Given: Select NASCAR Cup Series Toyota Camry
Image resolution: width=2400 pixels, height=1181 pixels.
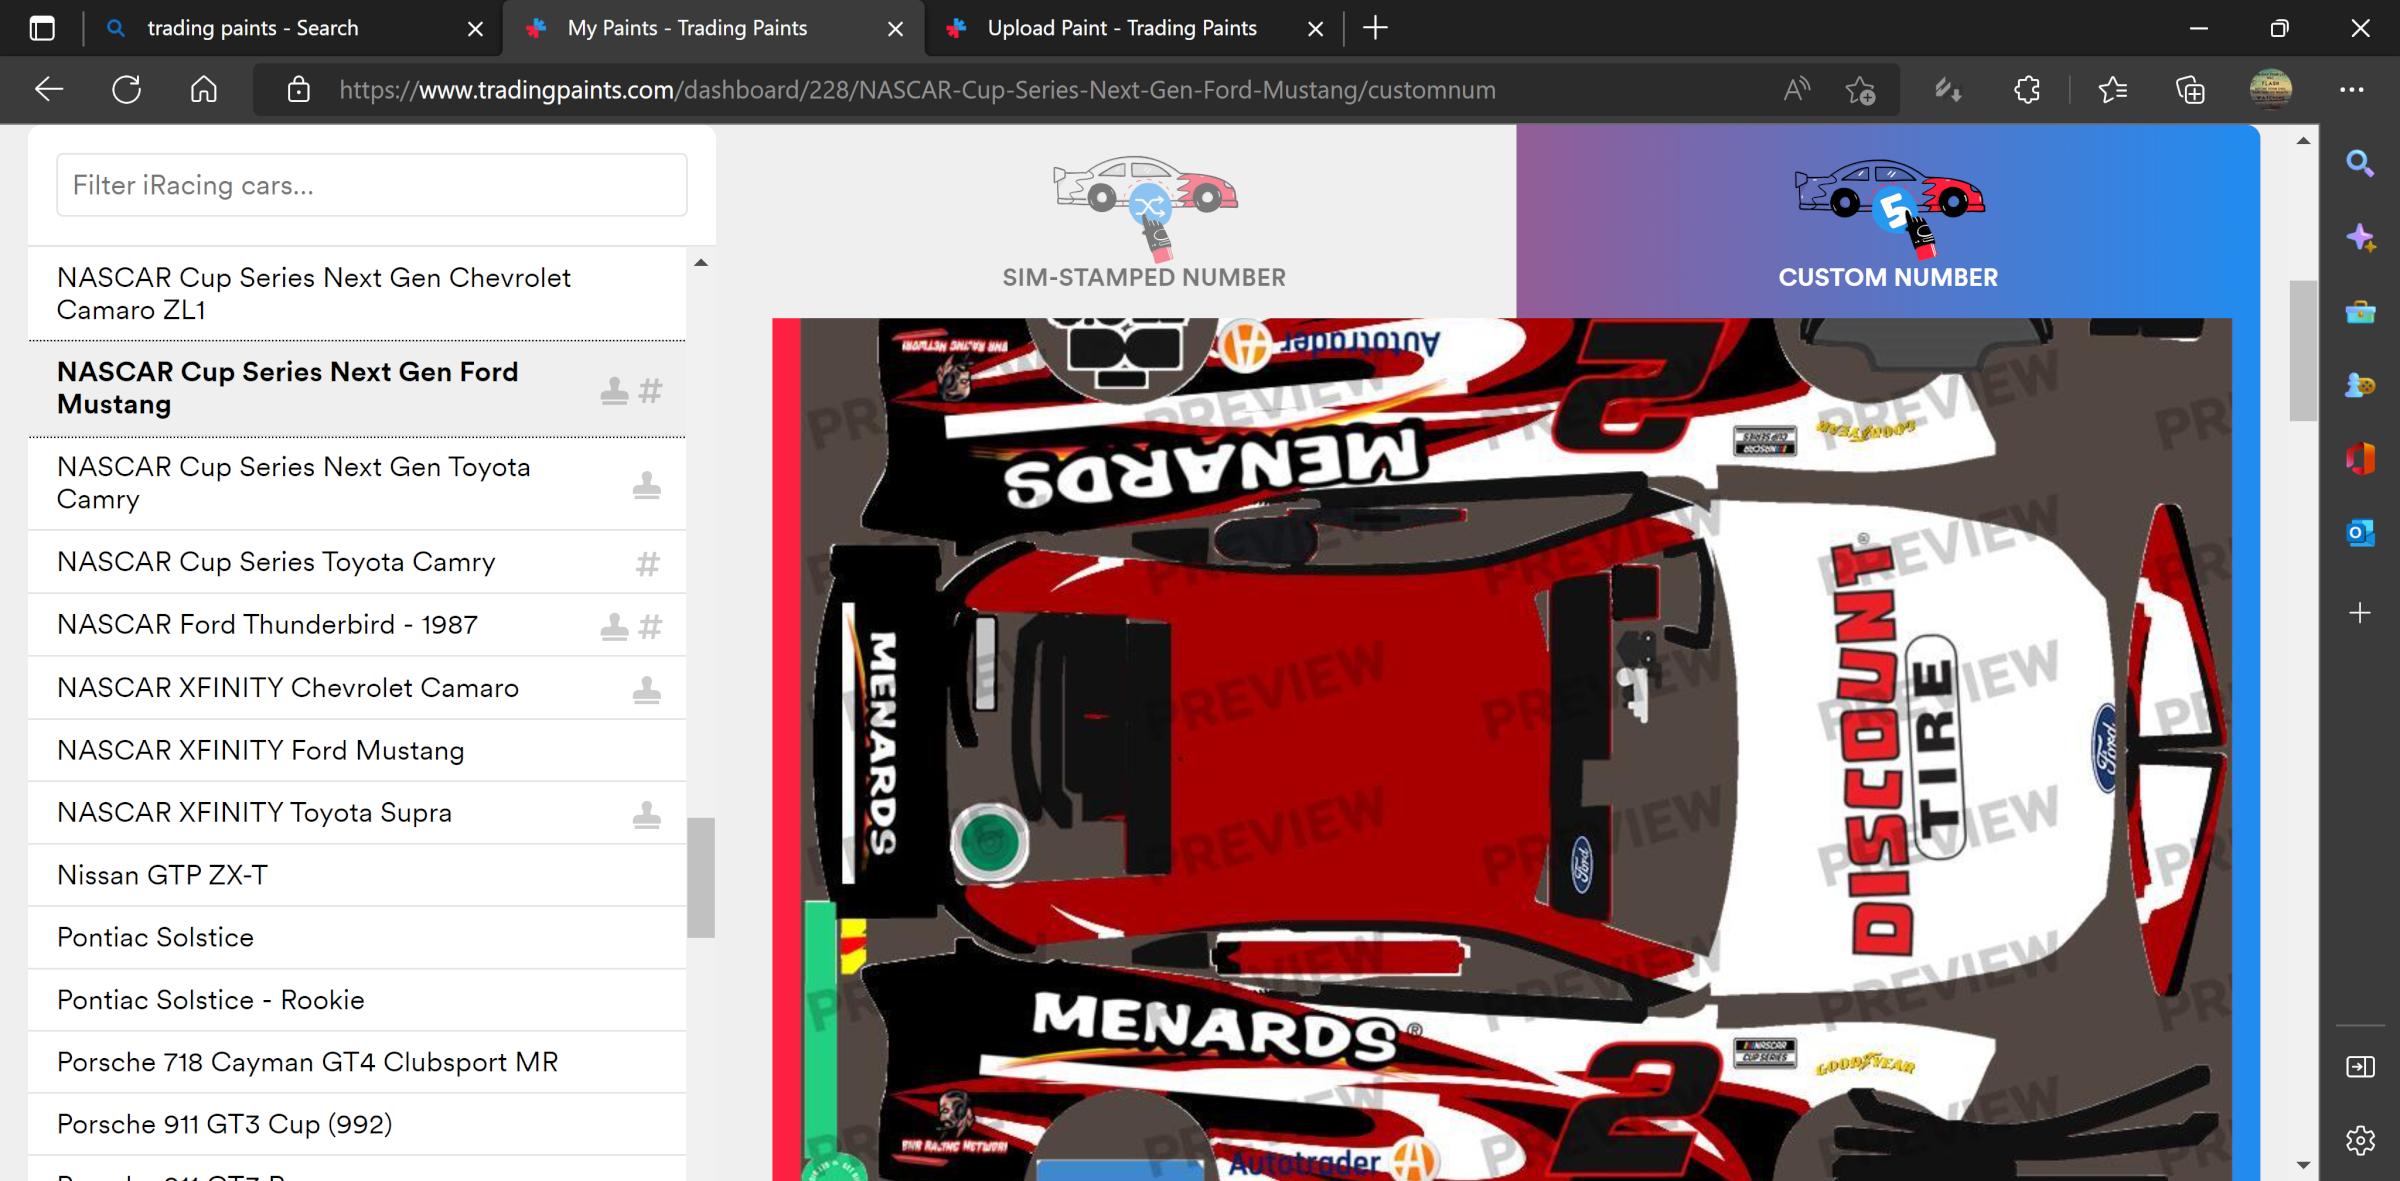Looking at the screenshot, I should (x=357, y=562).
